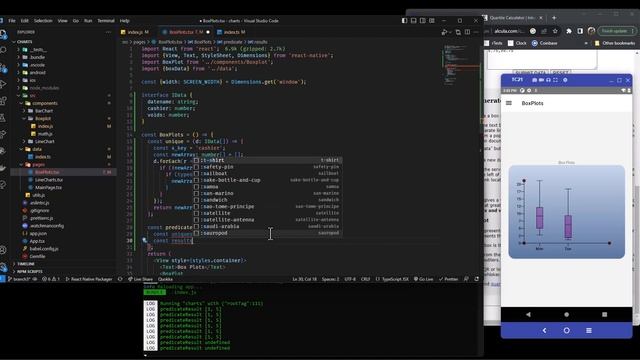
Task: Toggle Panel layout icon in title bar
Action: point(413,20)
